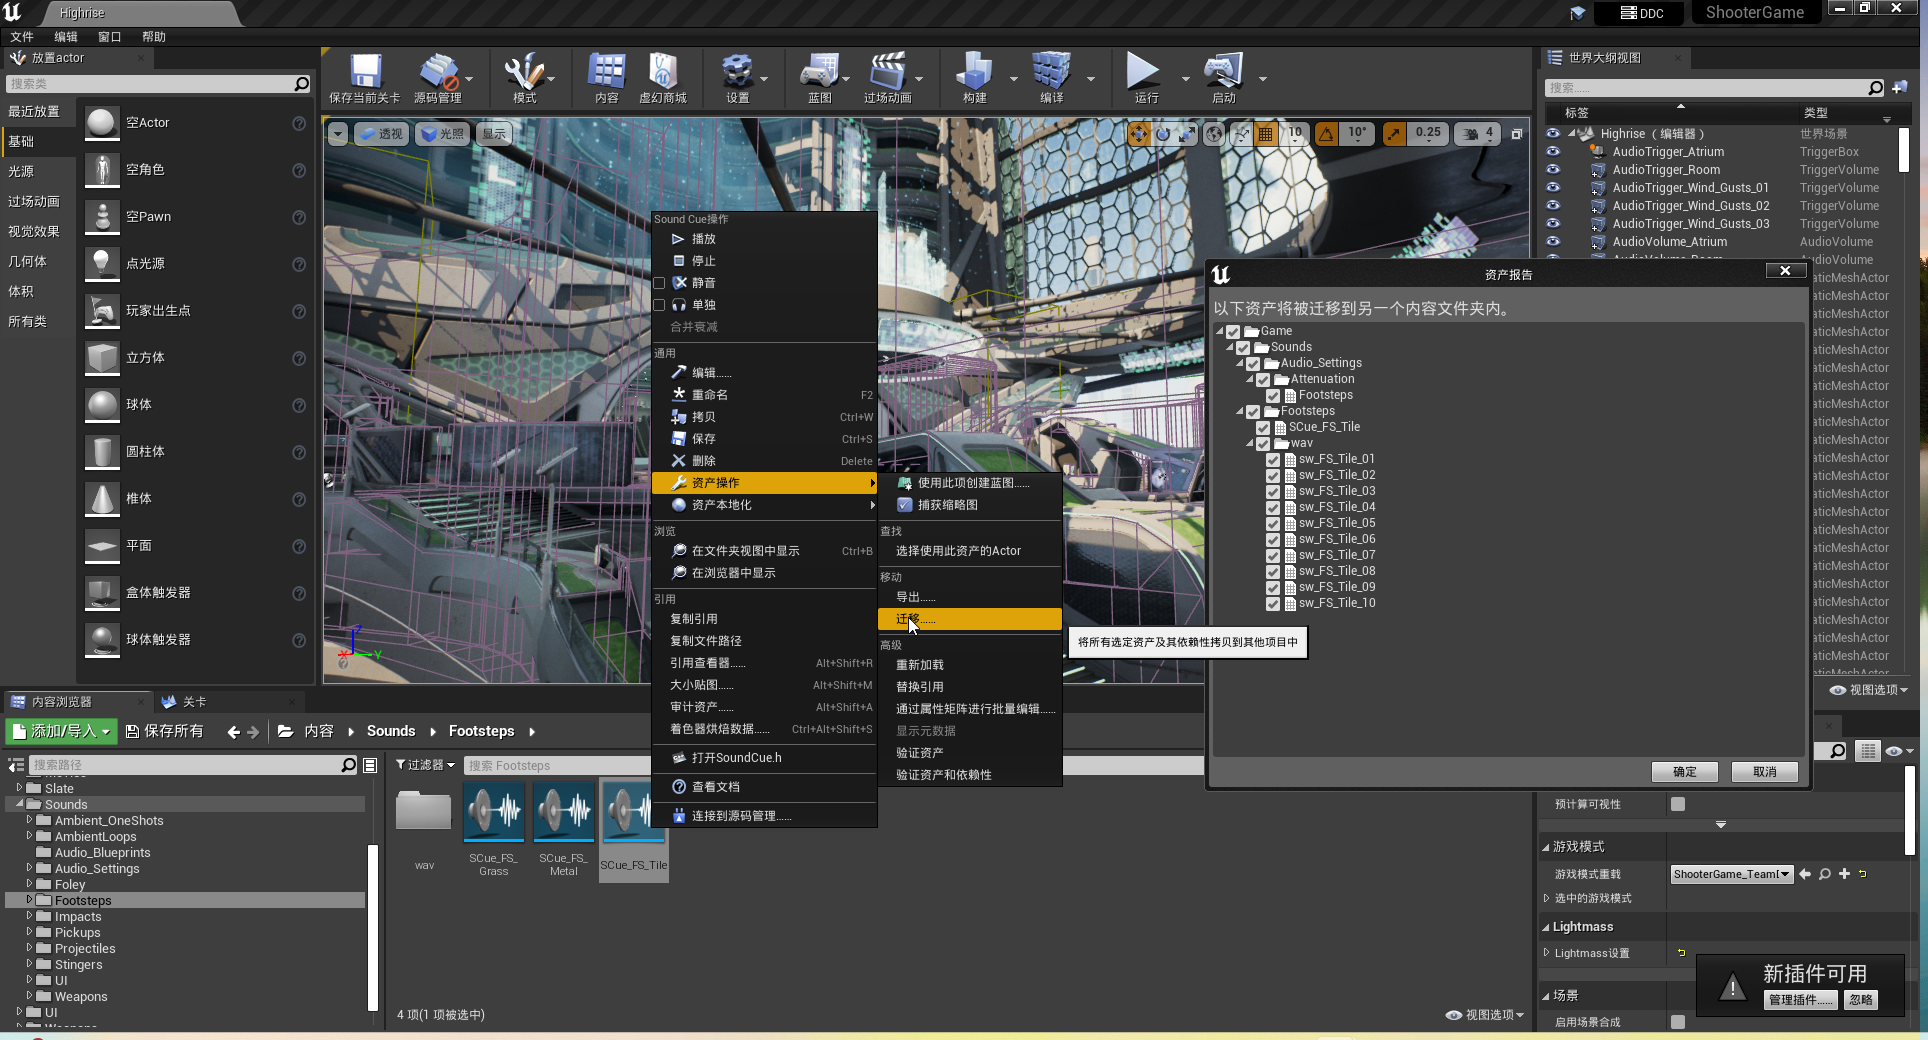Screen dimensions: 1928x1040
Task: Open the Help menu
Action: [154, 37]
